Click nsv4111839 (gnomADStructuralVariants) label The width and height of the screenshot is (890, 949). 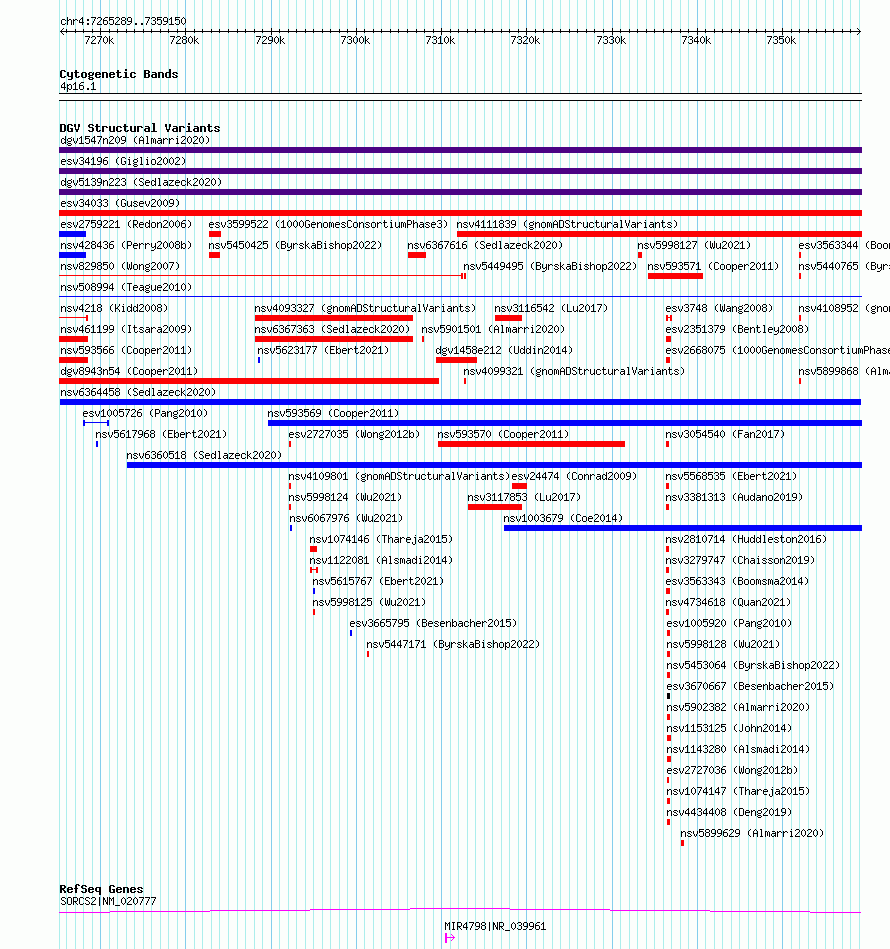(x=568, y=225)
